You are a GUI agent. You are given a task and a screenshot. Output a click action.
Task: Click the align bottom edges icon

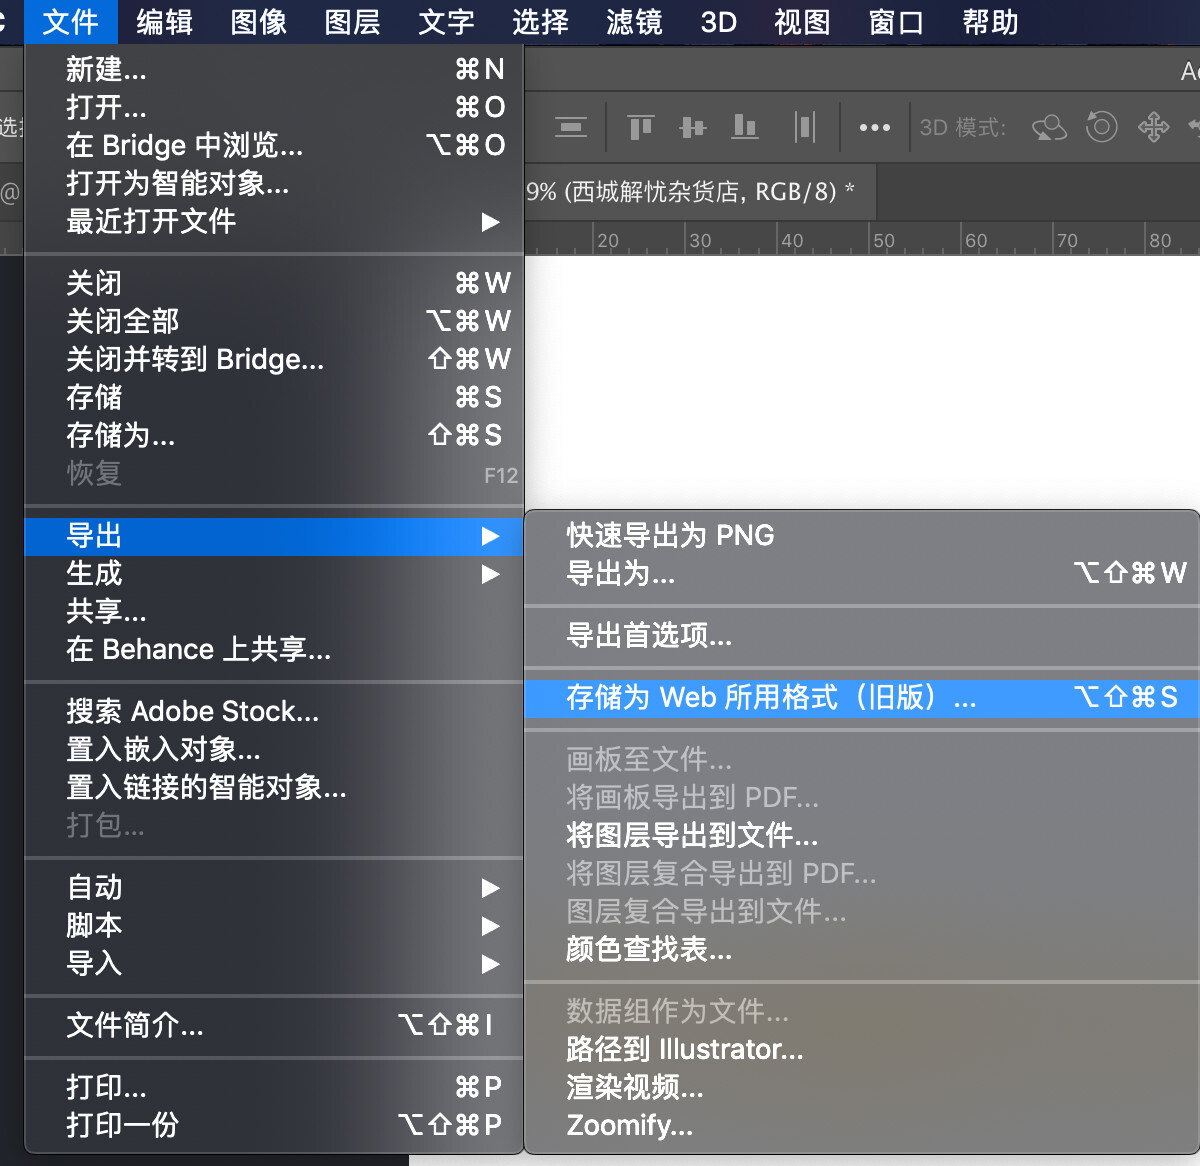coord(745,127)
